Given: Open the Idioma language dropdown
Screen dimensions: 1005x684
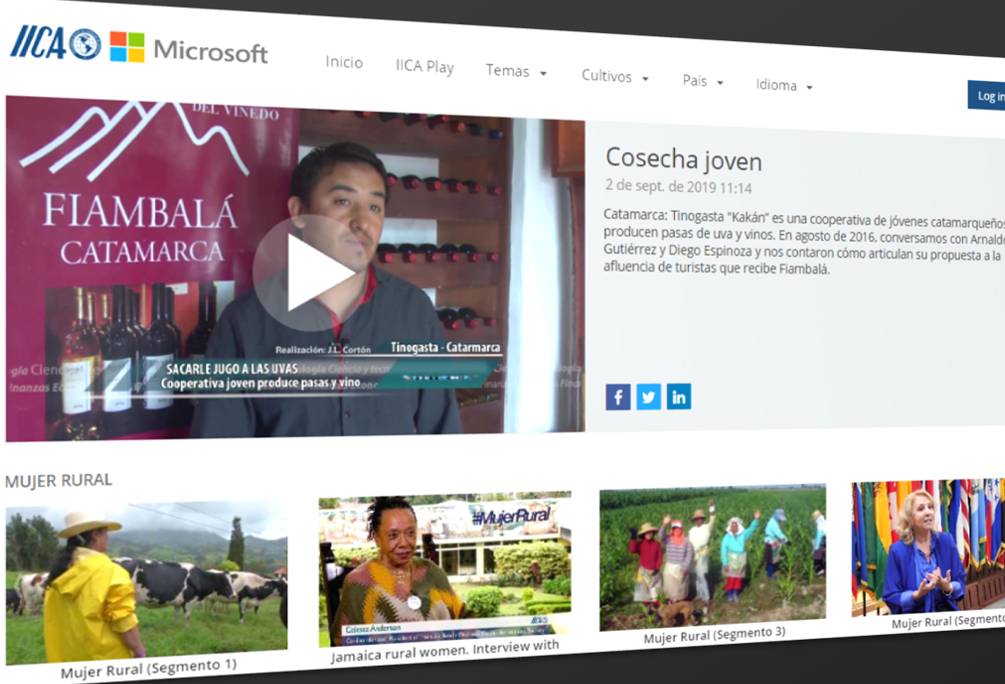Looking at the screenshot, I should tap(784, 85).
